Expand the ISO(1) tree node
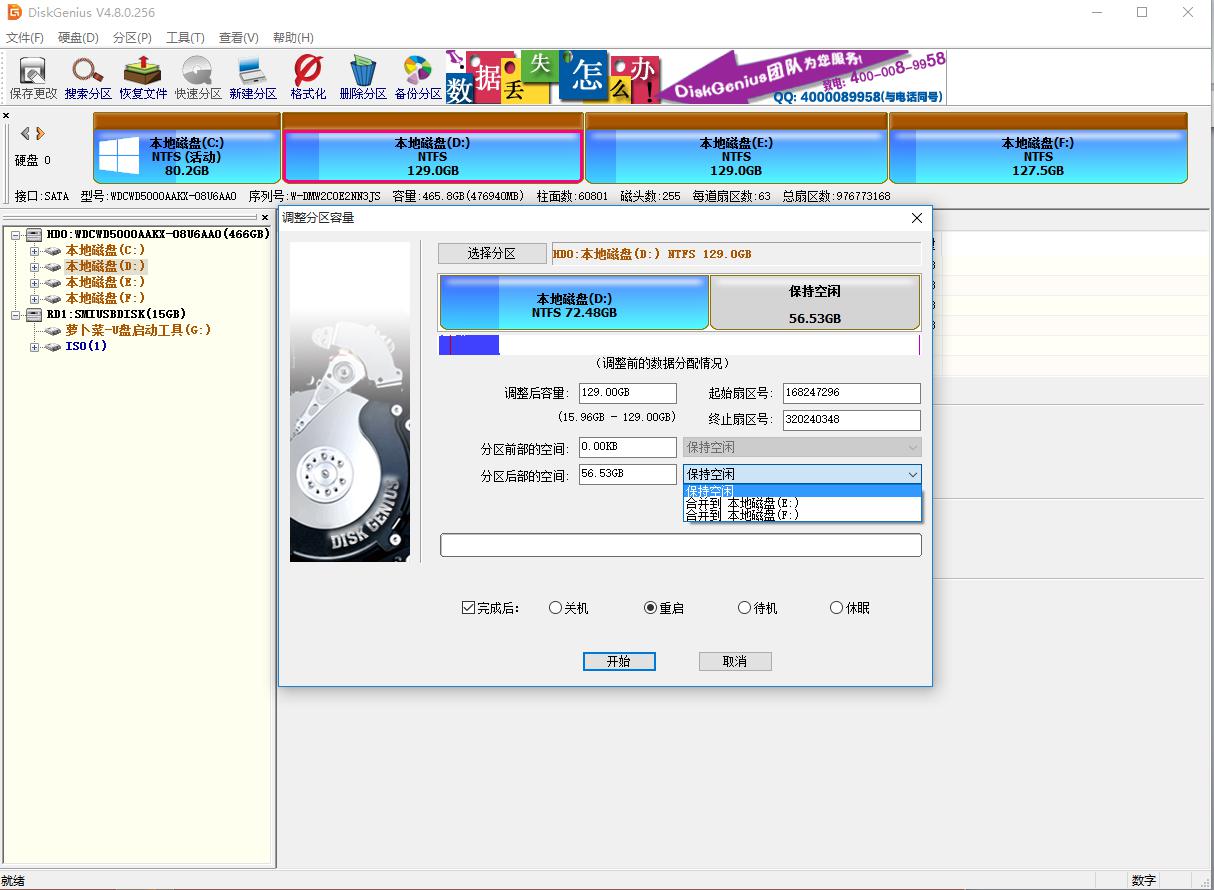Image resolution: width=1214 pixels, height=890 pixels. tap(35, 347)
